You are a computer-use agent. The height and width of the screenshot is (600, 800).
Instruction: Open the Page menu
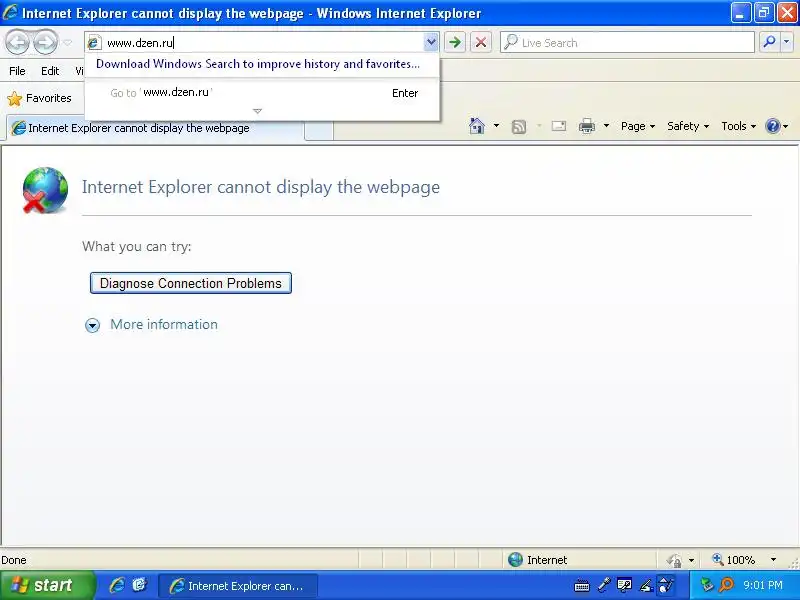(x=638, y=126)
